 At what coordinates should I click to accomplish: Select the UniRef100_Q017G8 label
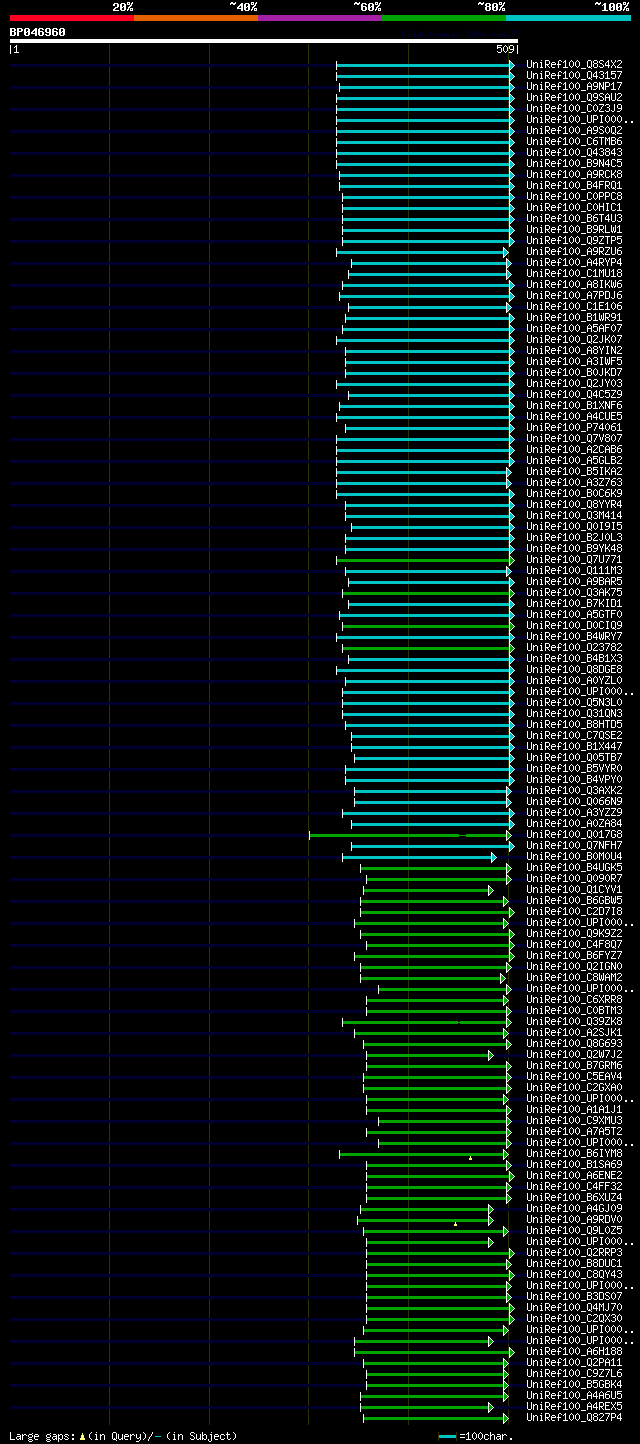tap(575, 834)
